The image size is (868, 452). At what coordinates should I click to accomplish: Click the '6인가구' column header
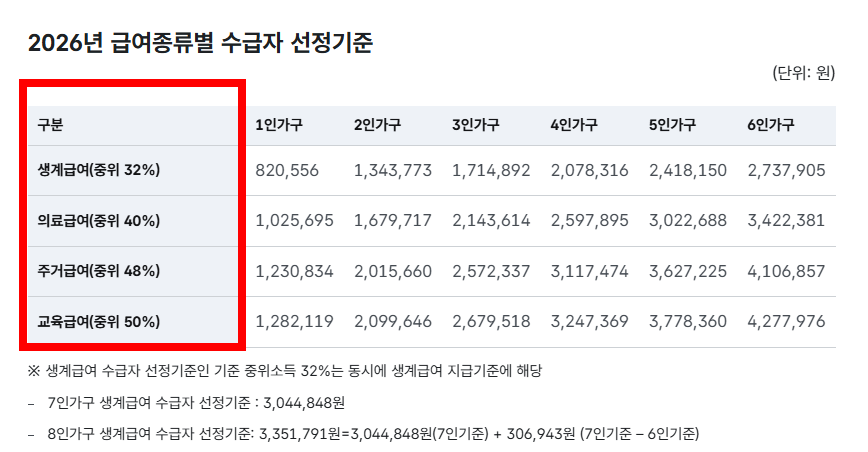click(x=771, y=124)
